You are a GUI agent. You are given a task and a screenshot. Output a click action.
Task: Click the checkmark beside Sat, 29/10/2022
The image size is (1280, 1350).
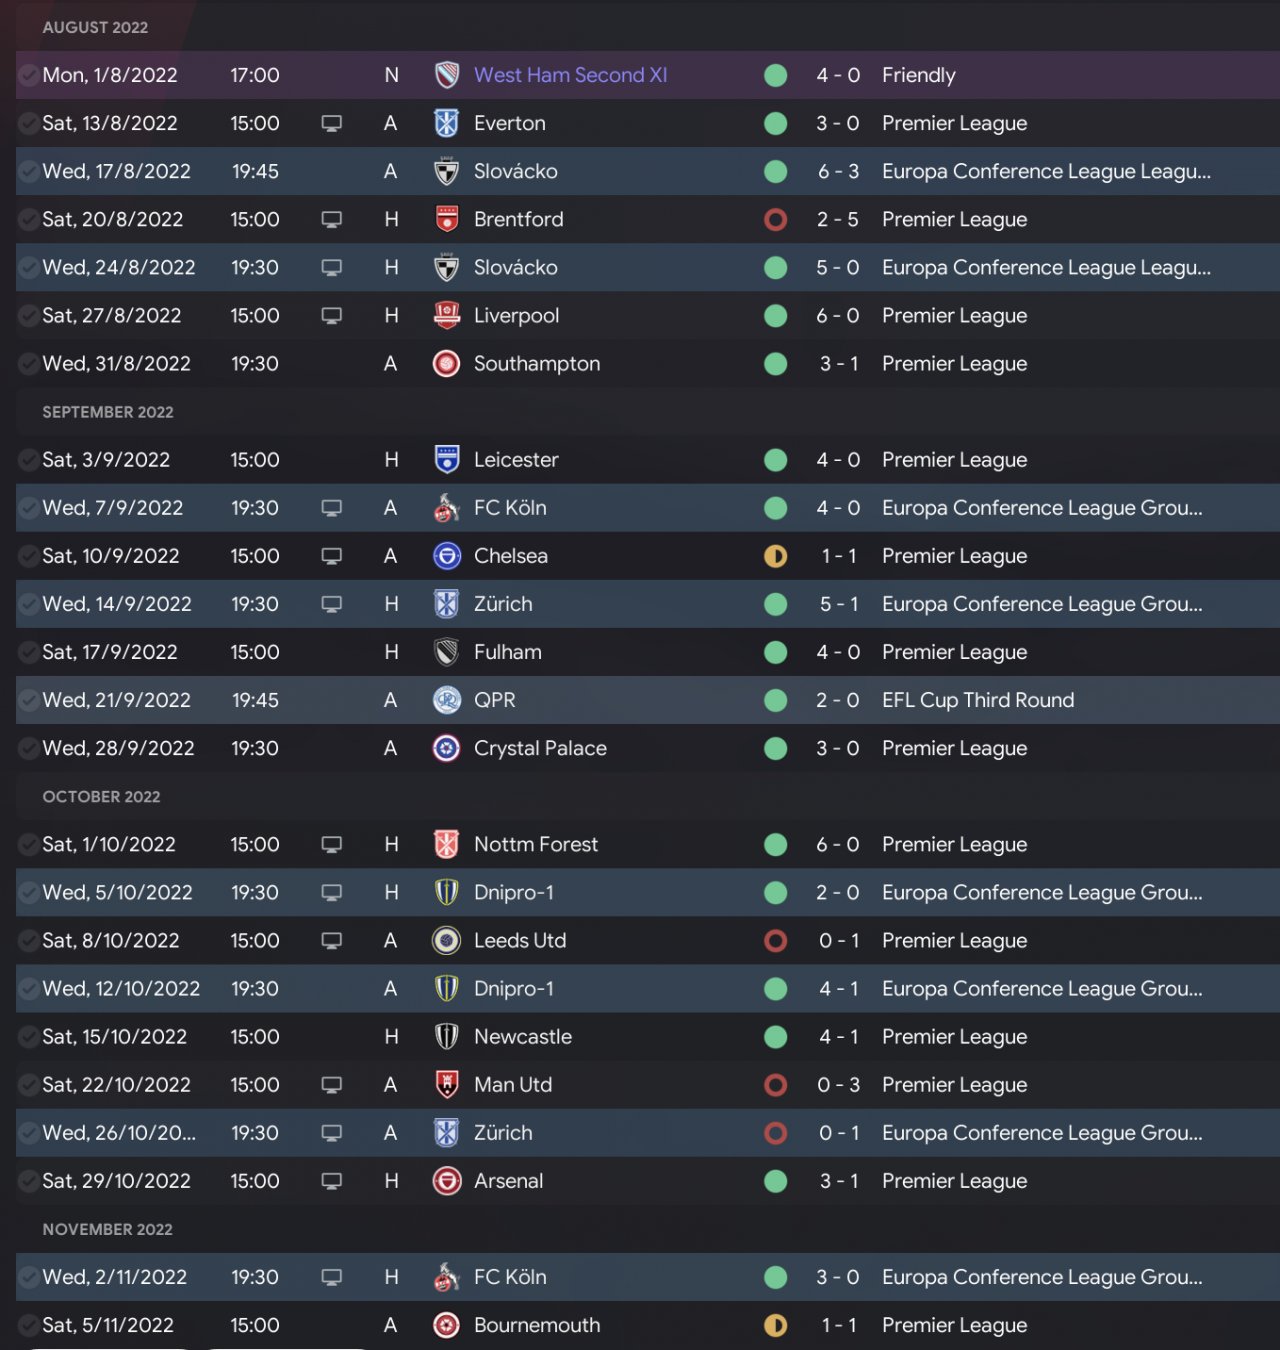(x=28, y=1181)
